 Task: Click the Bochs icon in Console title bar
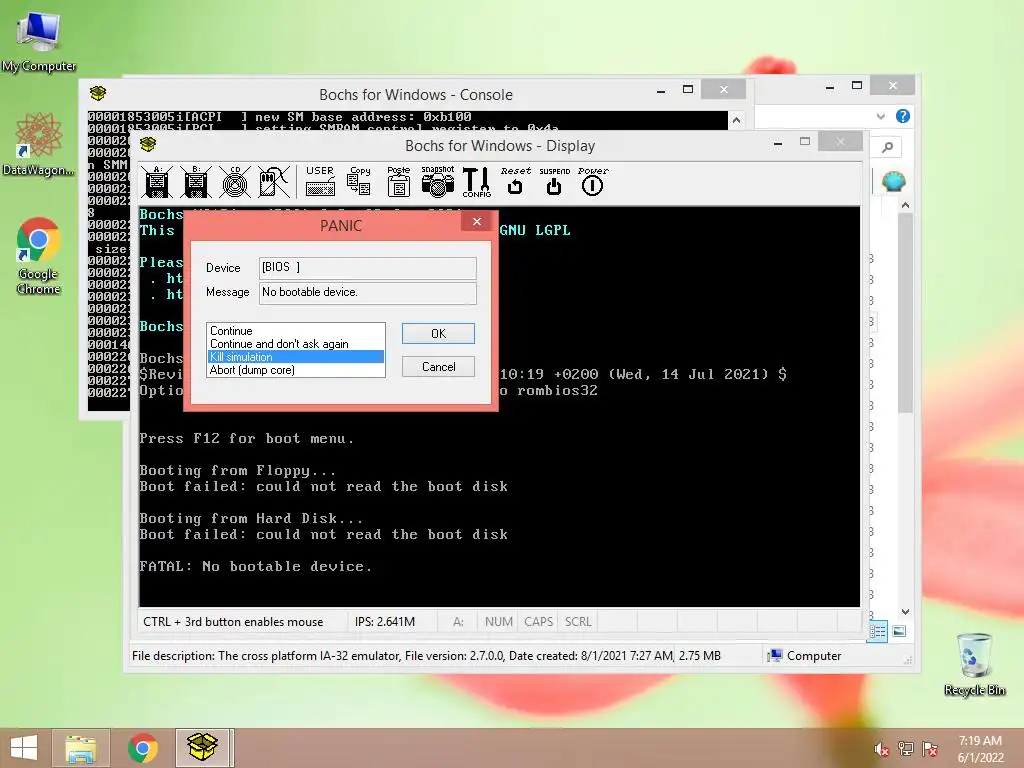pyautogui.click(x=98, y=93)
